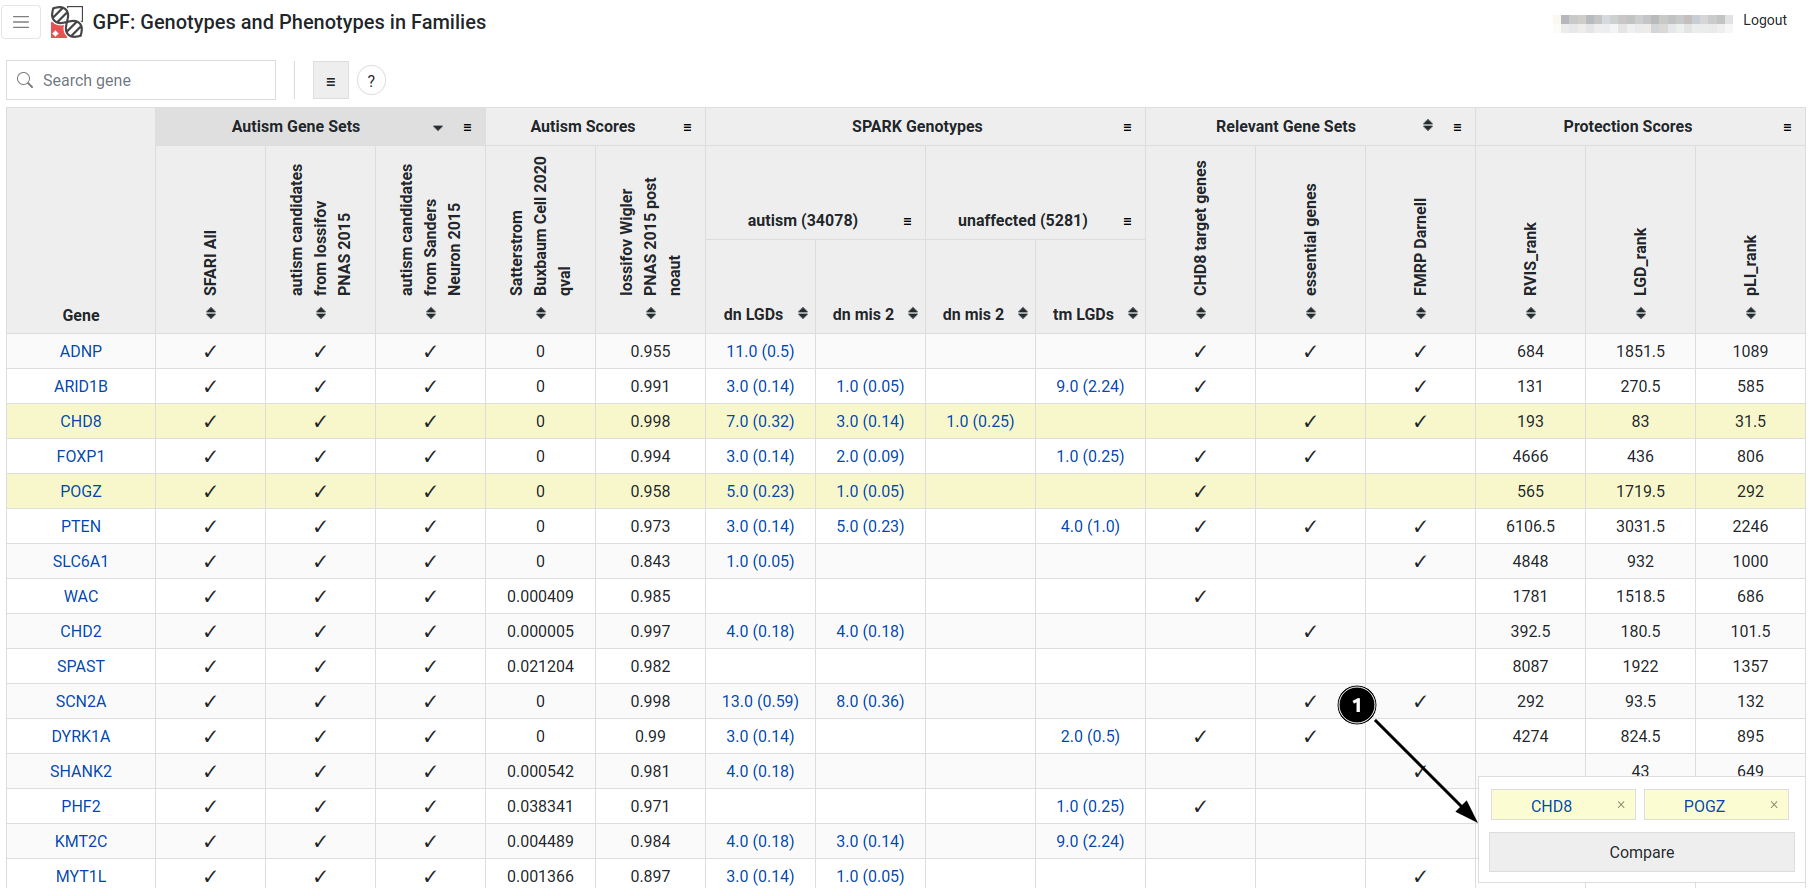Image resolution: width=1809 pixels, height=888 pixels.
Task: Click the Compare button
Action: click(1642, 852)
